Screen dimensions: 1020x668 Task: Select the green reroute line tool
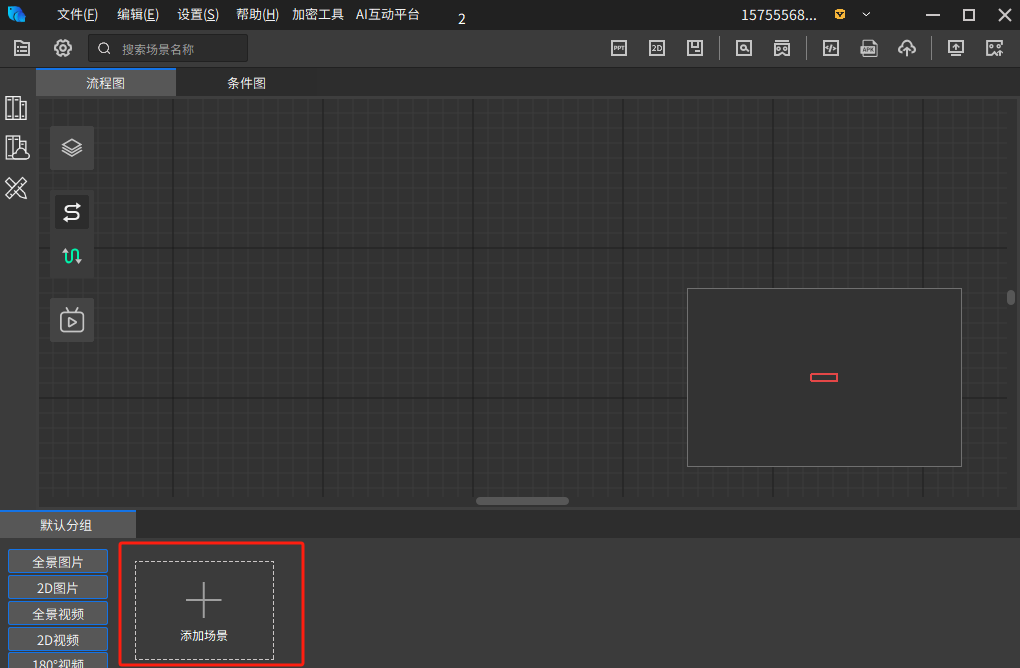pos(71,256)
